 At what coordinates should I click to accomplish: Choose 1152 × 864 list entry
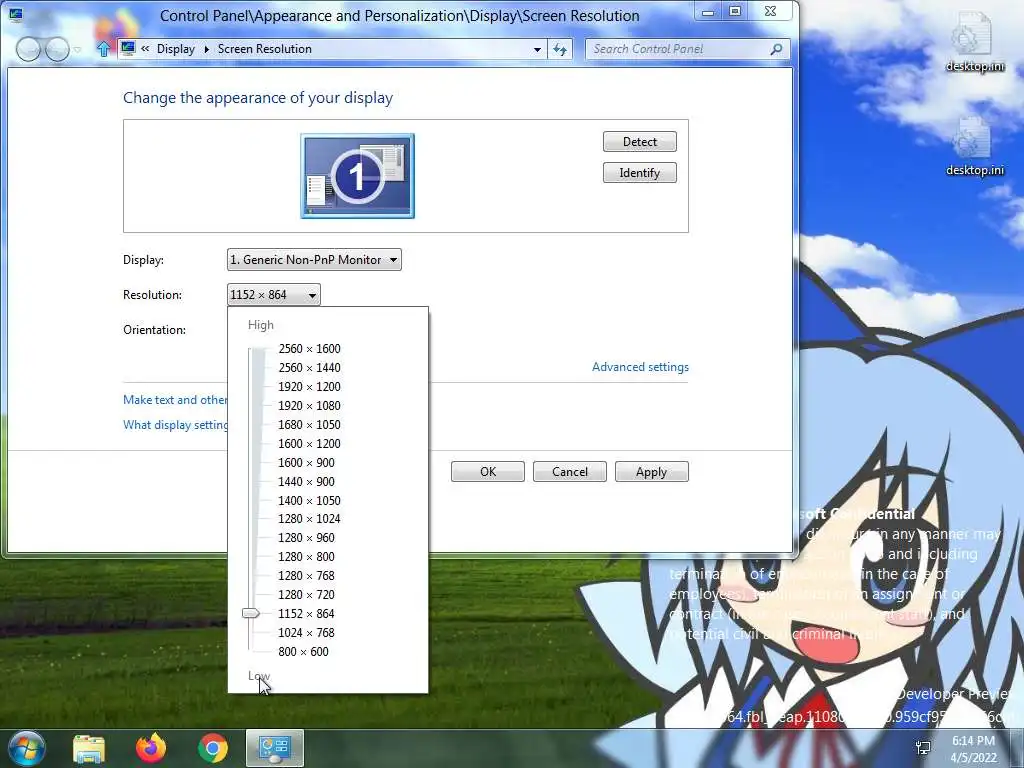[x=306, y=614]
